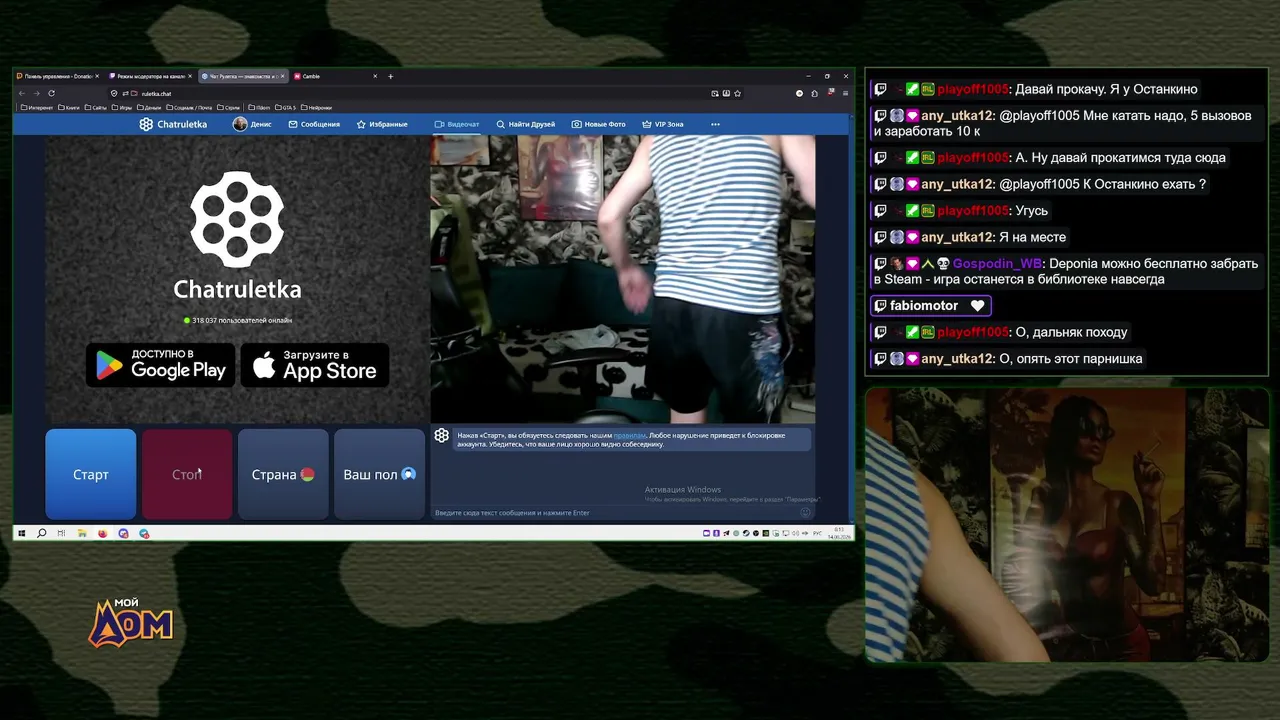Image resolution: width=1280 pixels, height=720 pixels.
Task: Reload the ruletka.chat page
Action: 51,93
